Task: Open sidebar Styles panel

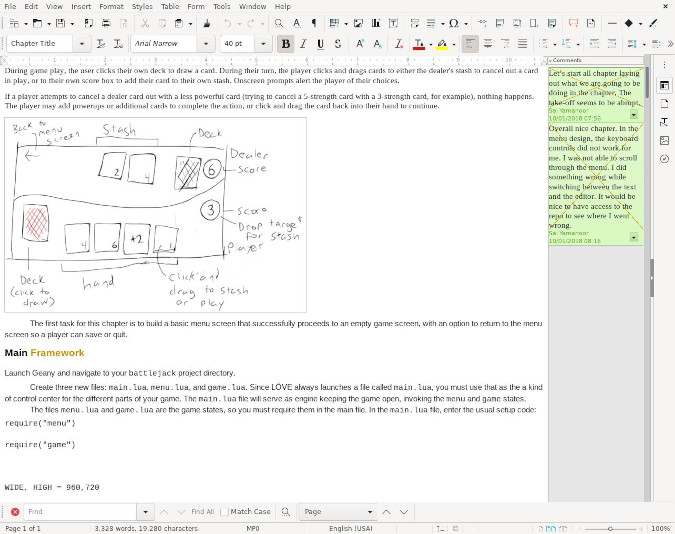Action: coord(664,122)
